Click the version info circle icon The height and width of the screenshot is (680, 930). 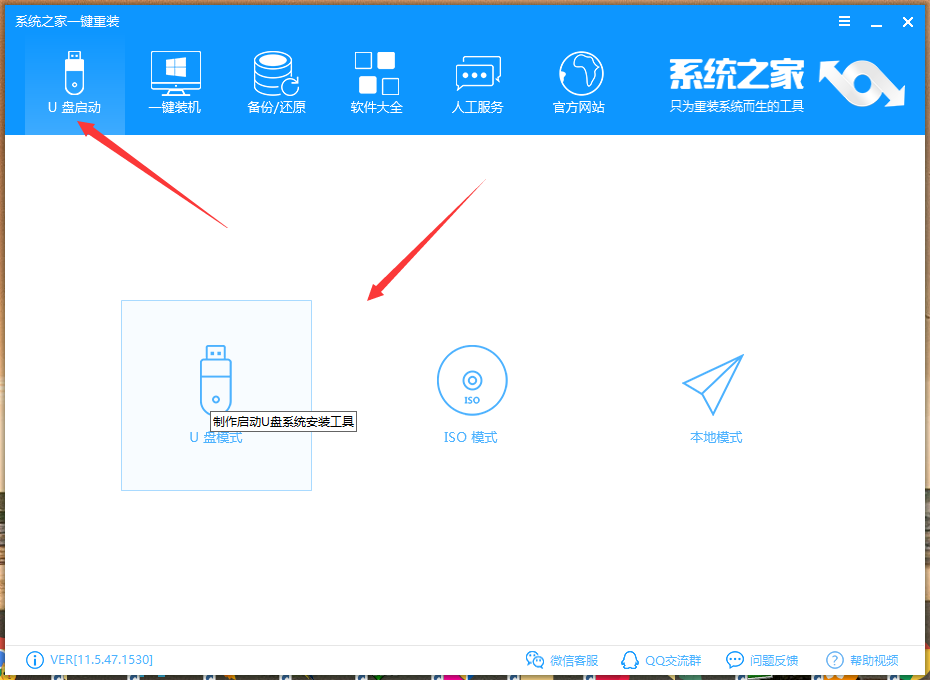click(x=33, y=660)
